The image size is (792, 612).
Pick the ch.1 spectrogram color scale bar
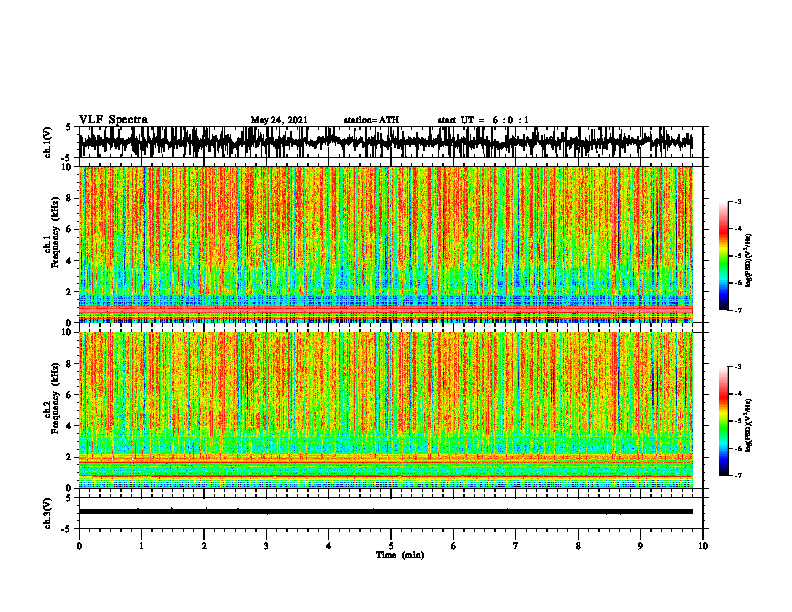(723, 255)
